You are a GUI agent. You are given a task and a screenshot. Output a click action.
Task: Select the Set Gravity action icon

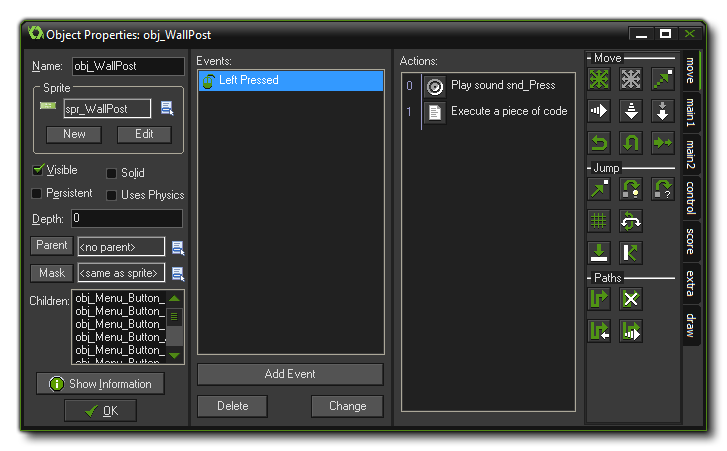pos(662,111)
